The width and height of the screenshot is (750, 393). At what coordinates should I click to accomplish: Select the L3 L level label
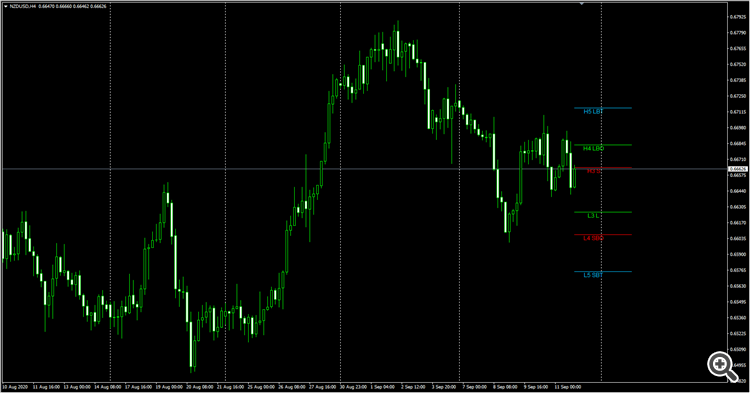click(593, 216)
